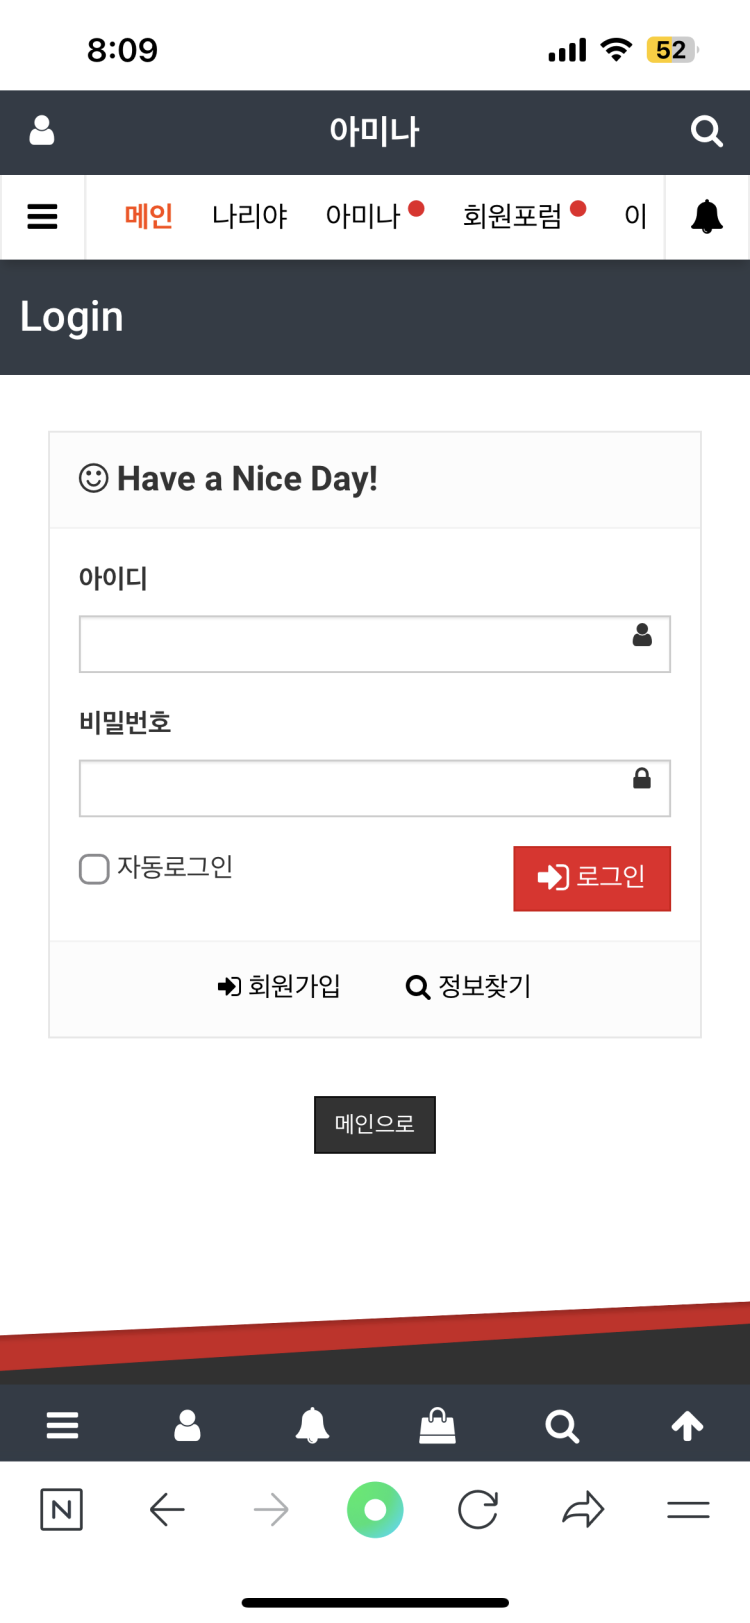
Task: Reload the page with the browser refresh icon
Action: pos(478,1509)
